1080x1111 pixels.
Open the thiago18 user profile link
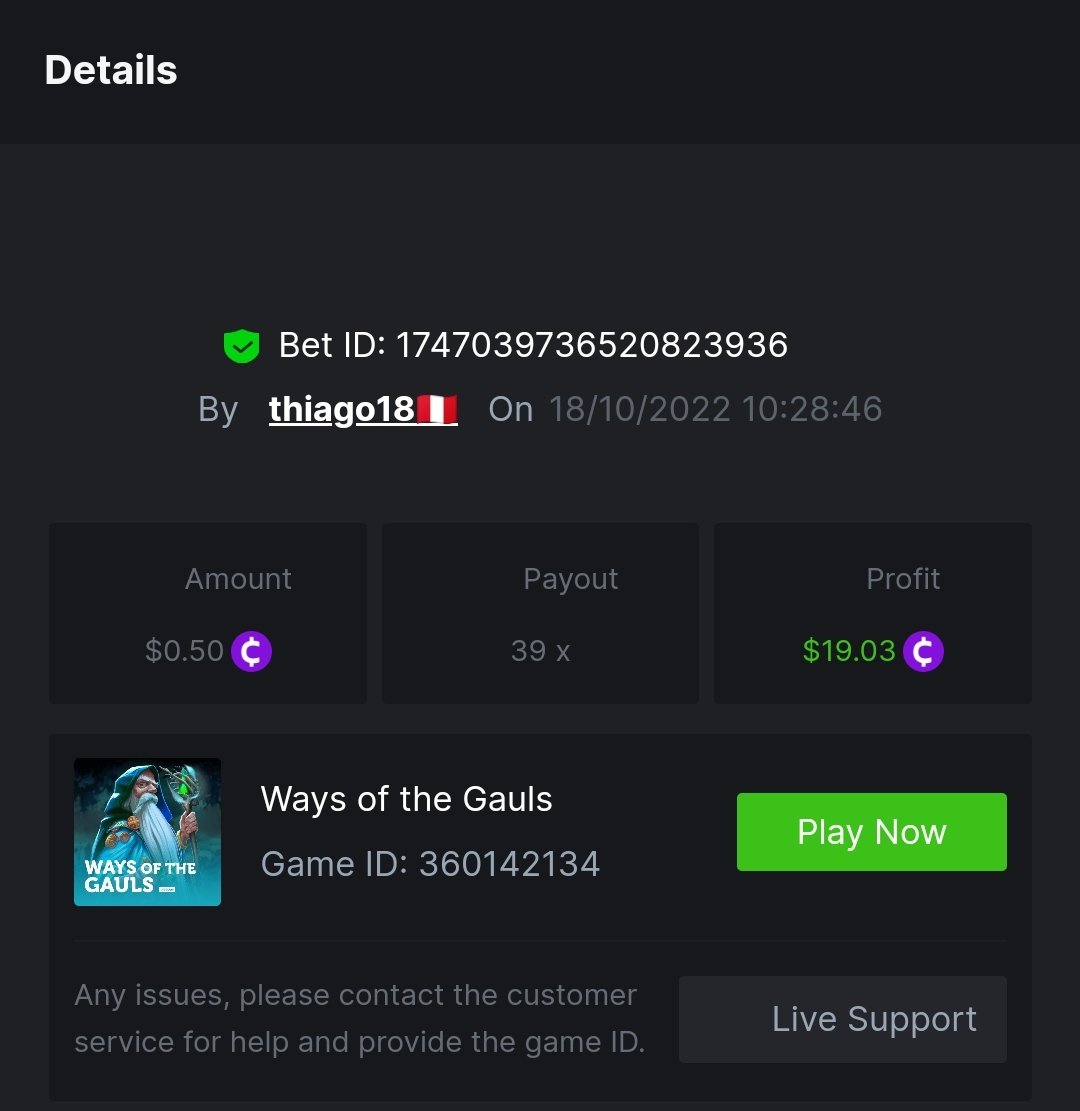click(341, 409)
